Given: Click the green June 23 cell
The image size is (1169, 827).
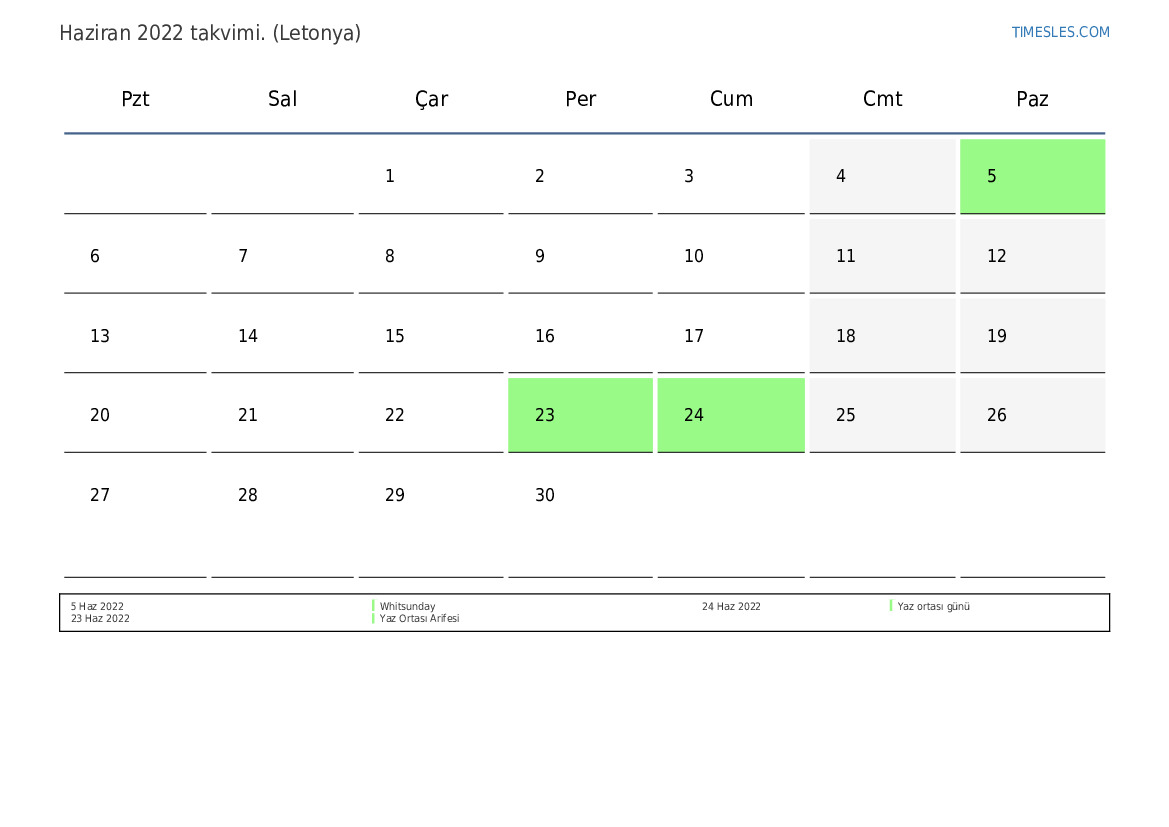Looking at the screenshot, I should pyautogui.click(x=580, y=415).
